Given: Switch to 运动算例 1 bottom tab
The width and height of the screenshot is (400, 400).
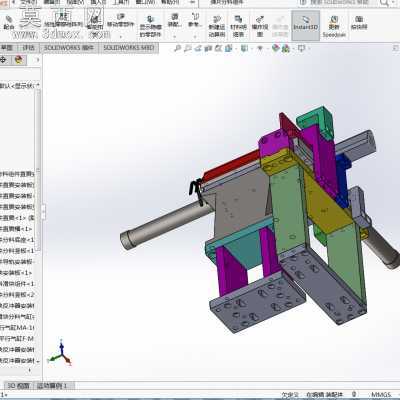Looking at the screenshot, I should (52, 386).
